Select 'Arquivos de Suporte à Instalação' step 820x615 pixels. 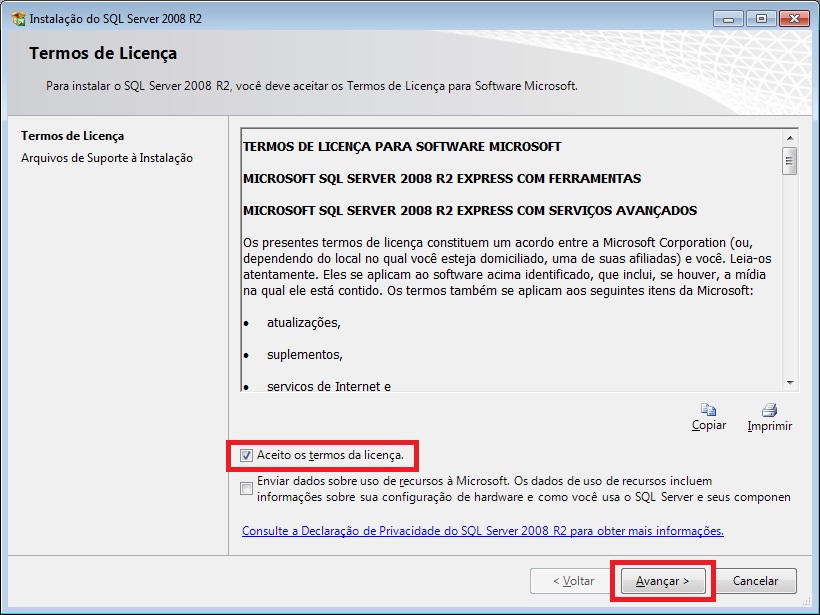107,158
